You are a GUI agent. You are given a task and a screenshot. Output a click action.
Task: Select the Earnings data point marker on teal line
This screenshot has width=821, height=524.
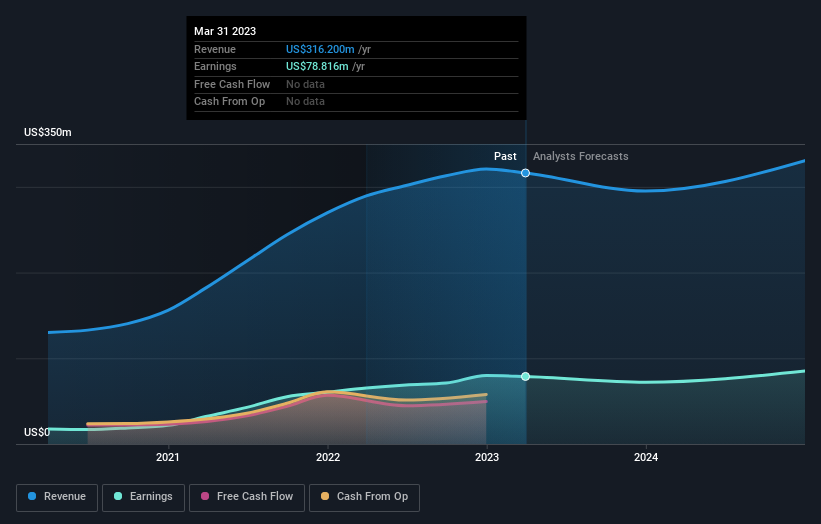pos(525,376)
